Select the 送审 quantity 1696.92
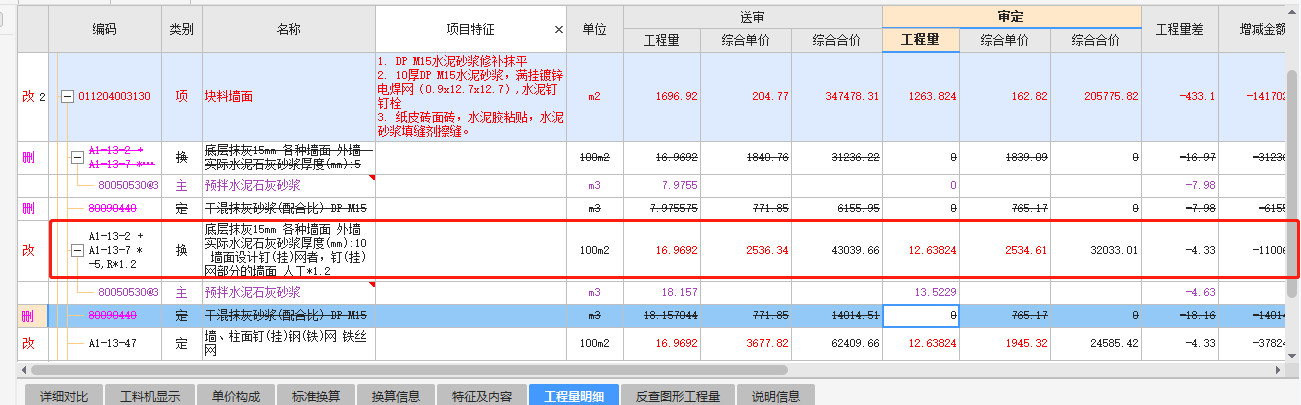Viewport: 1301px width, 405px height. click(662, 97)
